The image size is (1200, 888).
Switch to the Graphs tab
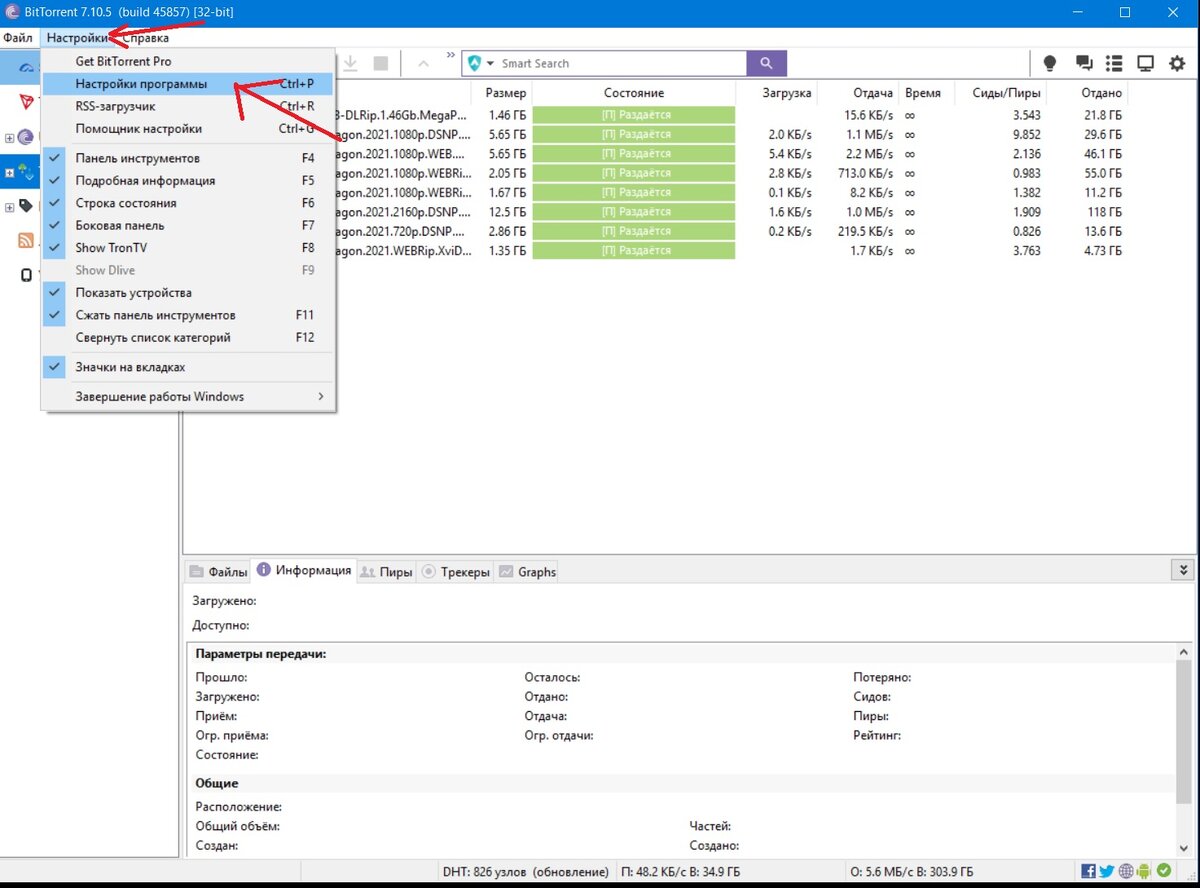(527, 572)
